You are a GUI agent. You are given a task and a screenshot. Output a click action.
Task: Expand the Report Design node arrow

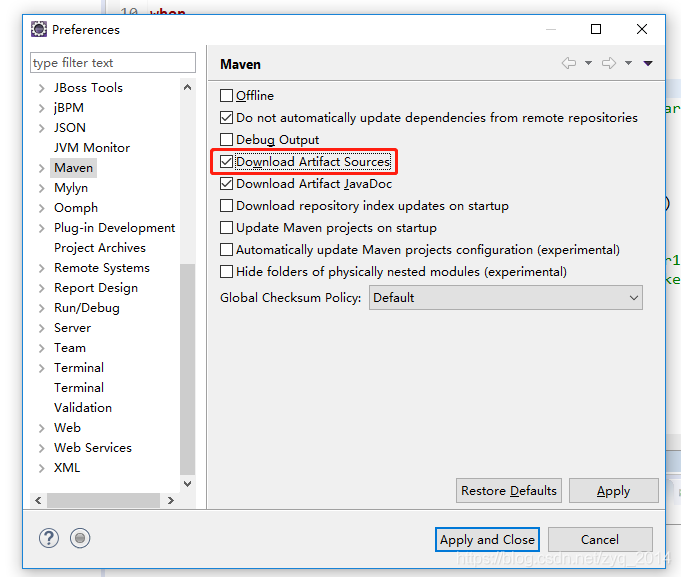point(42,288)
